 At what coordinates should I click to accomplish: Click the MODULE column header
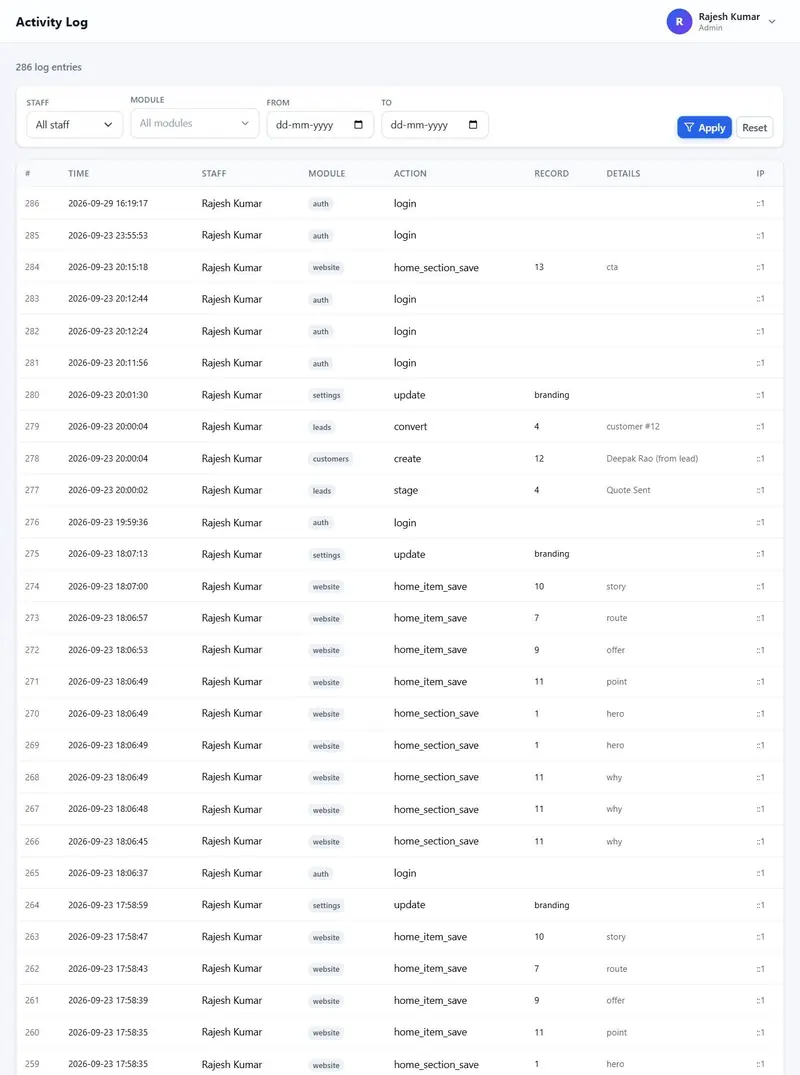[x=326, y=173]
